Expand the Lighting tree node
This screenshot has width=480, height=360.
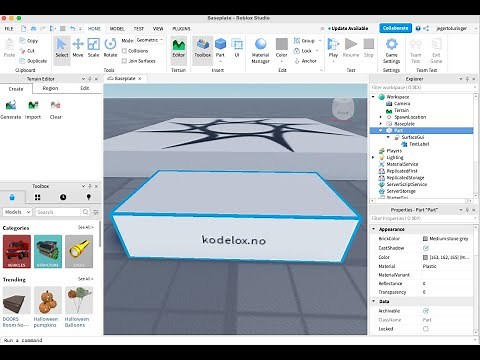(373, 157)
